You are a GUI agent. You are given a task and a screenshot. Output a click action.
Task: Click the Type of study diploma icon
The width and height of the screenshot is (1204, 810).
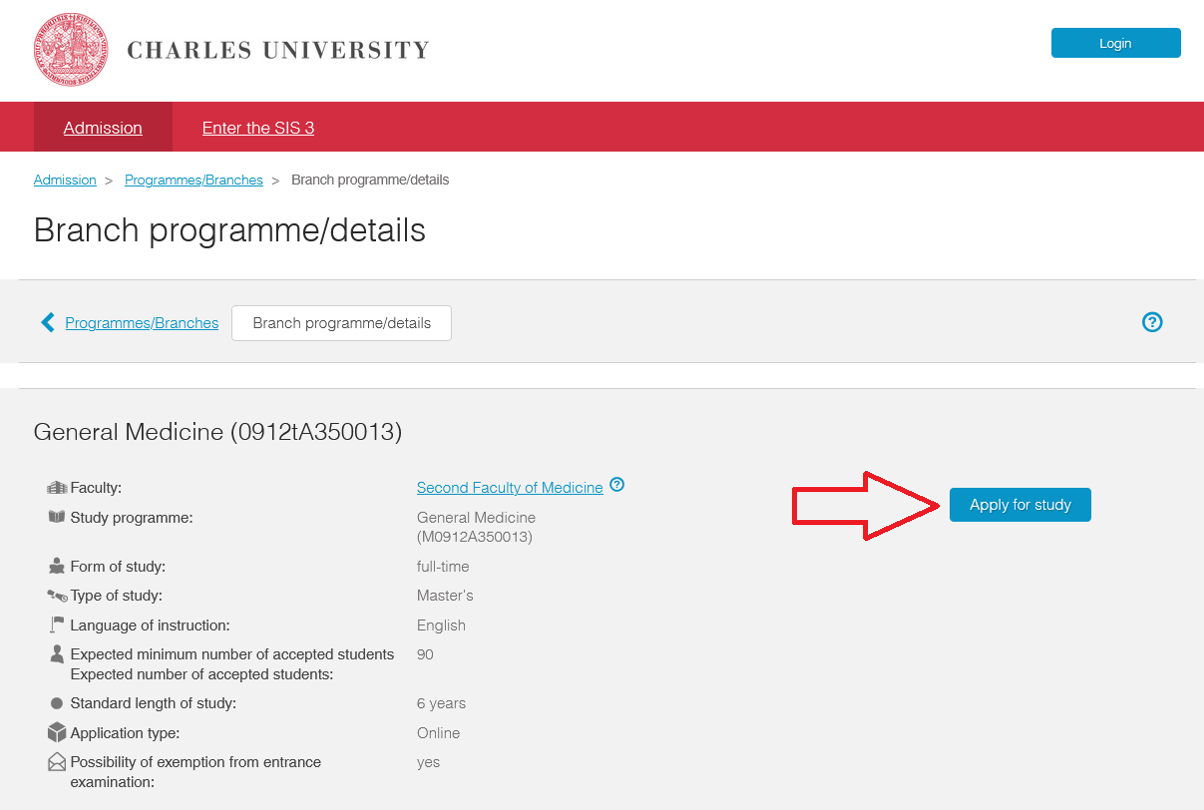[x=57, y=596]
